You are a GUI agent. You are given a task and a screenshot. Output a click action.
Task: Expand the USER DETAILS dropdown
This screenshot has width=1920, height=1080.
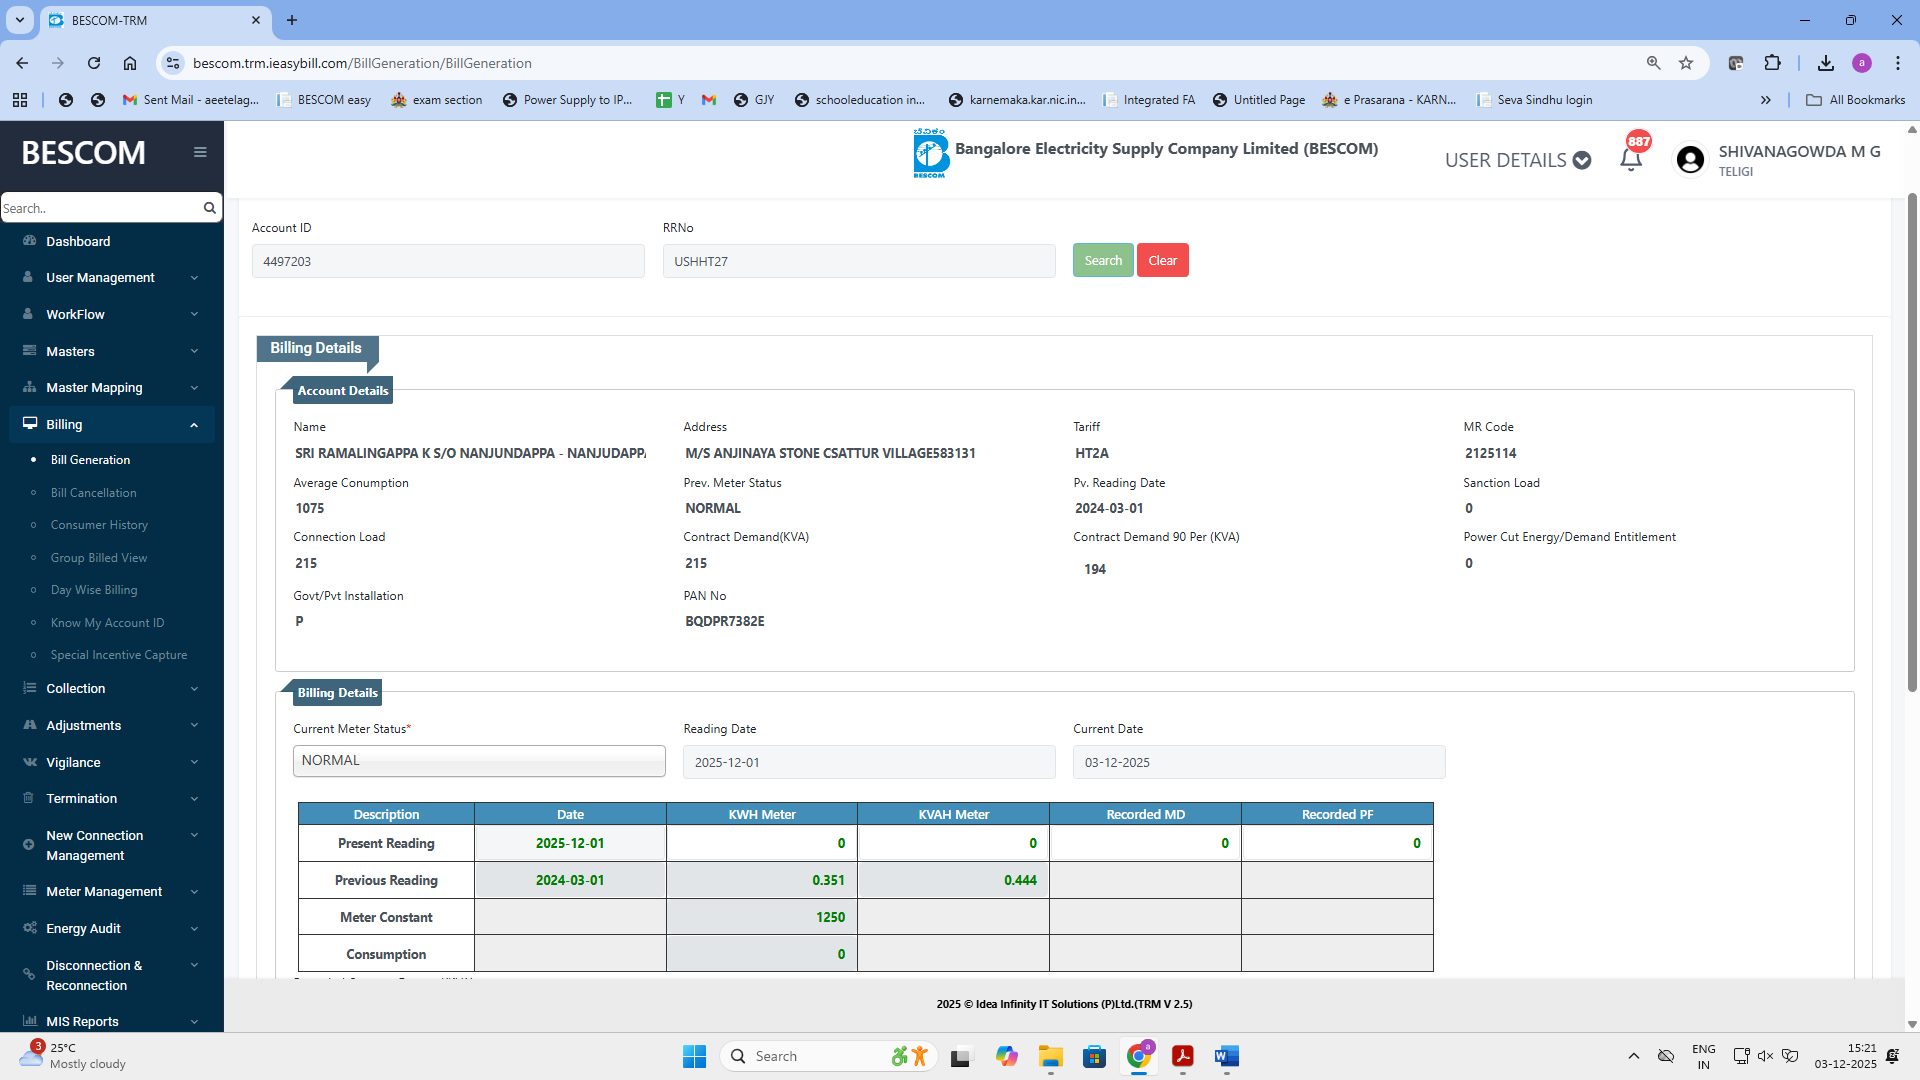pos(1517,160)
